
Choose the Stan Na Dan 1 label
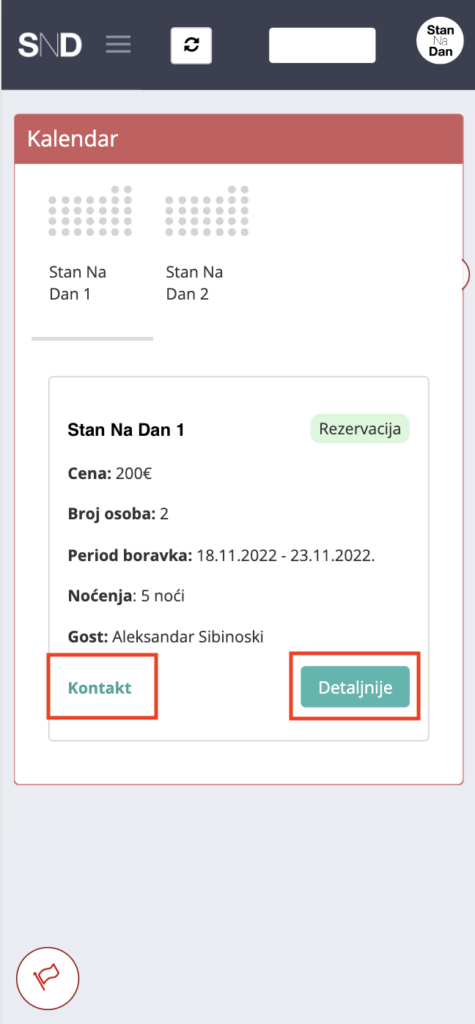click(78, 283)
